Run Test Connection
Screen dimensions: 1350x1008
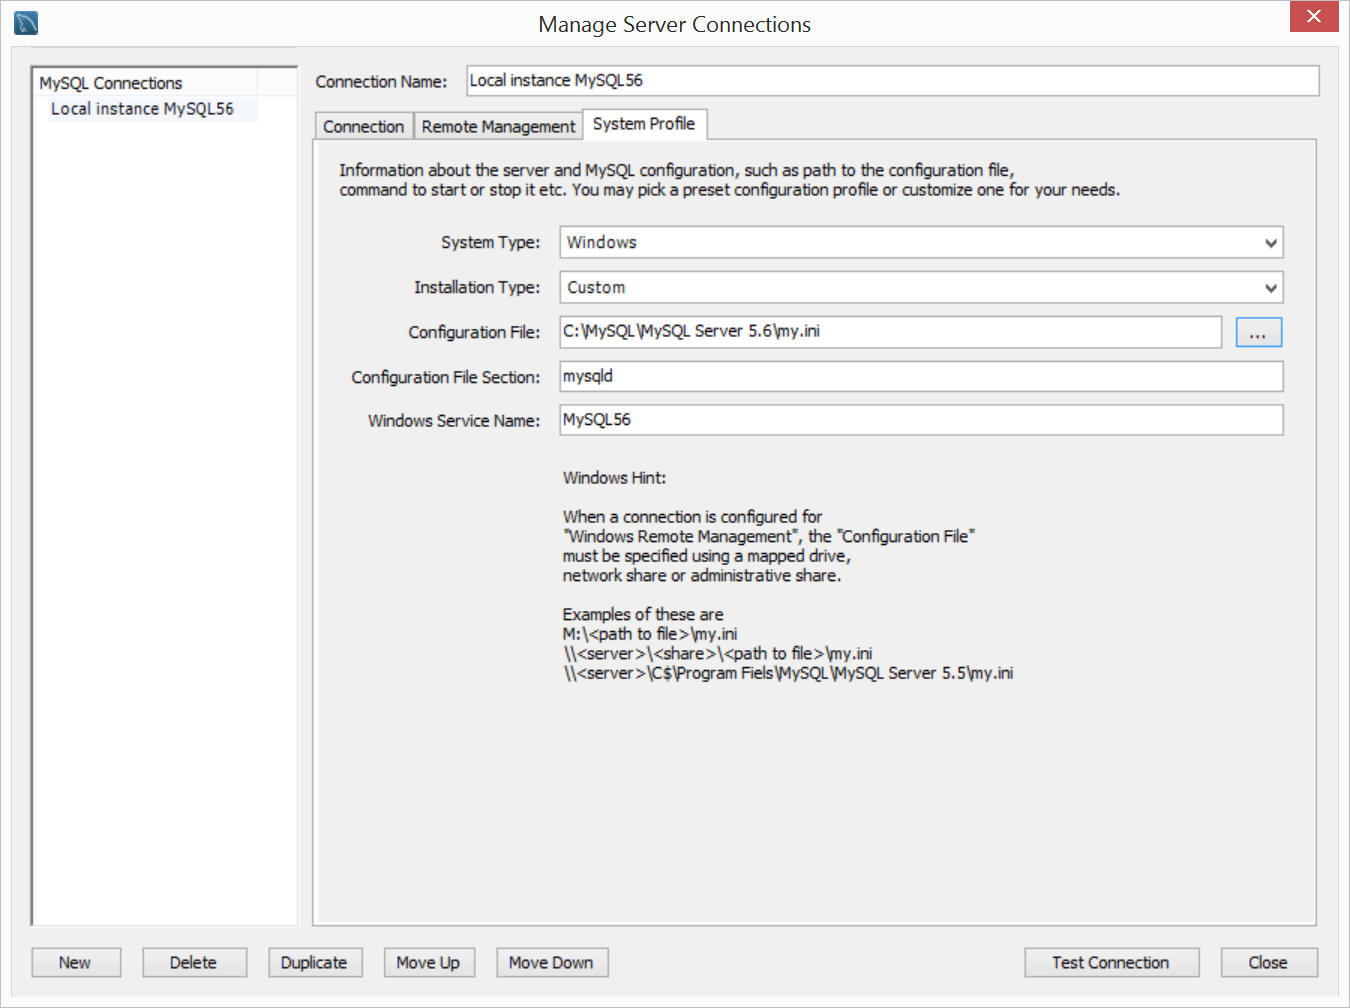[1111, 963]
